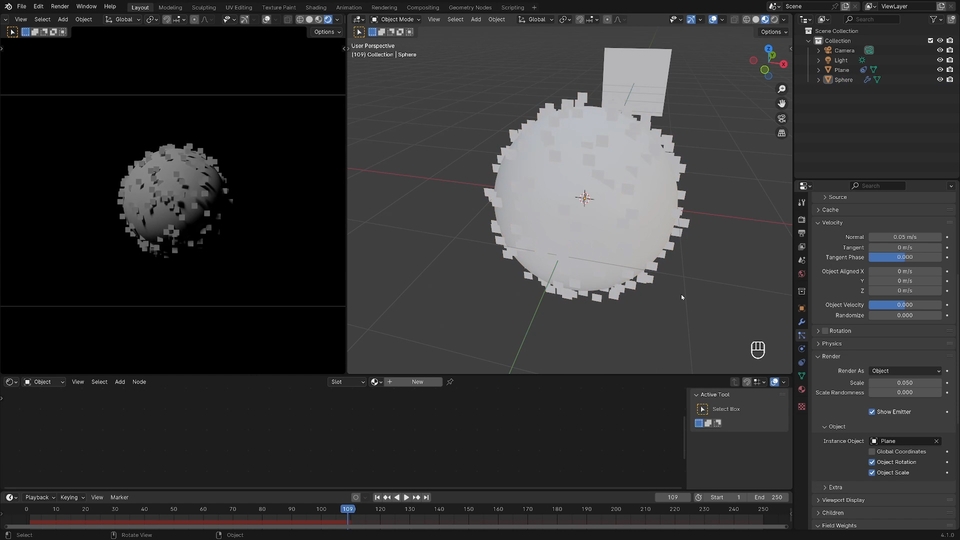Viewport: 960px width, 540px height.
Task: Enable the Rotation panel checkbox
Action: point(825,331)
